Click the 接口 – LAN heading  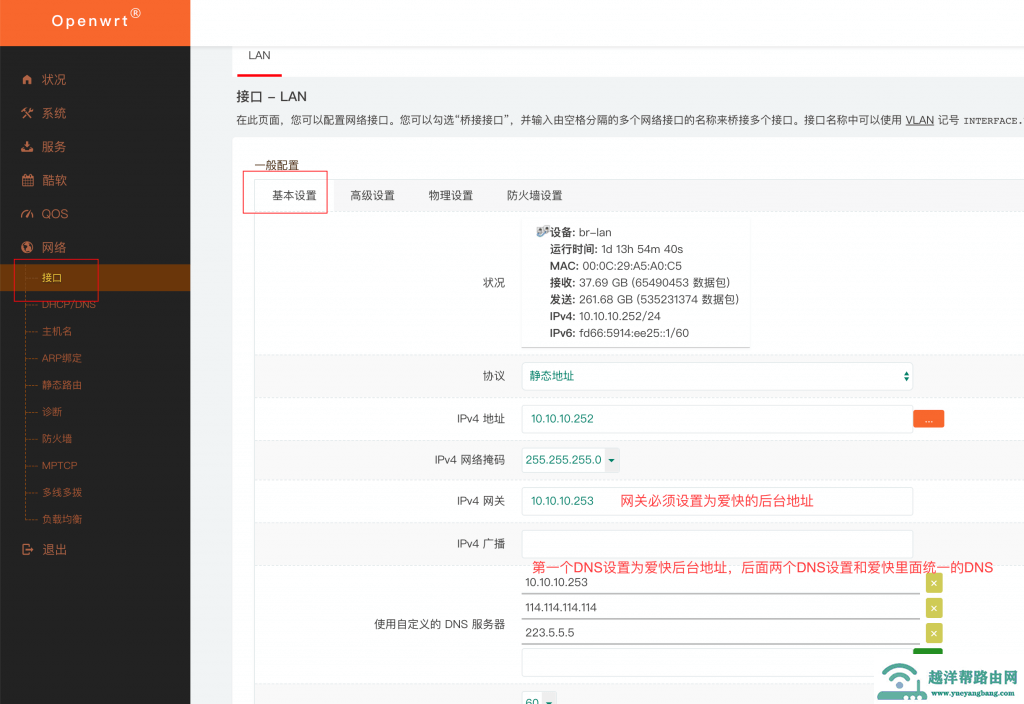click(271, 97)
